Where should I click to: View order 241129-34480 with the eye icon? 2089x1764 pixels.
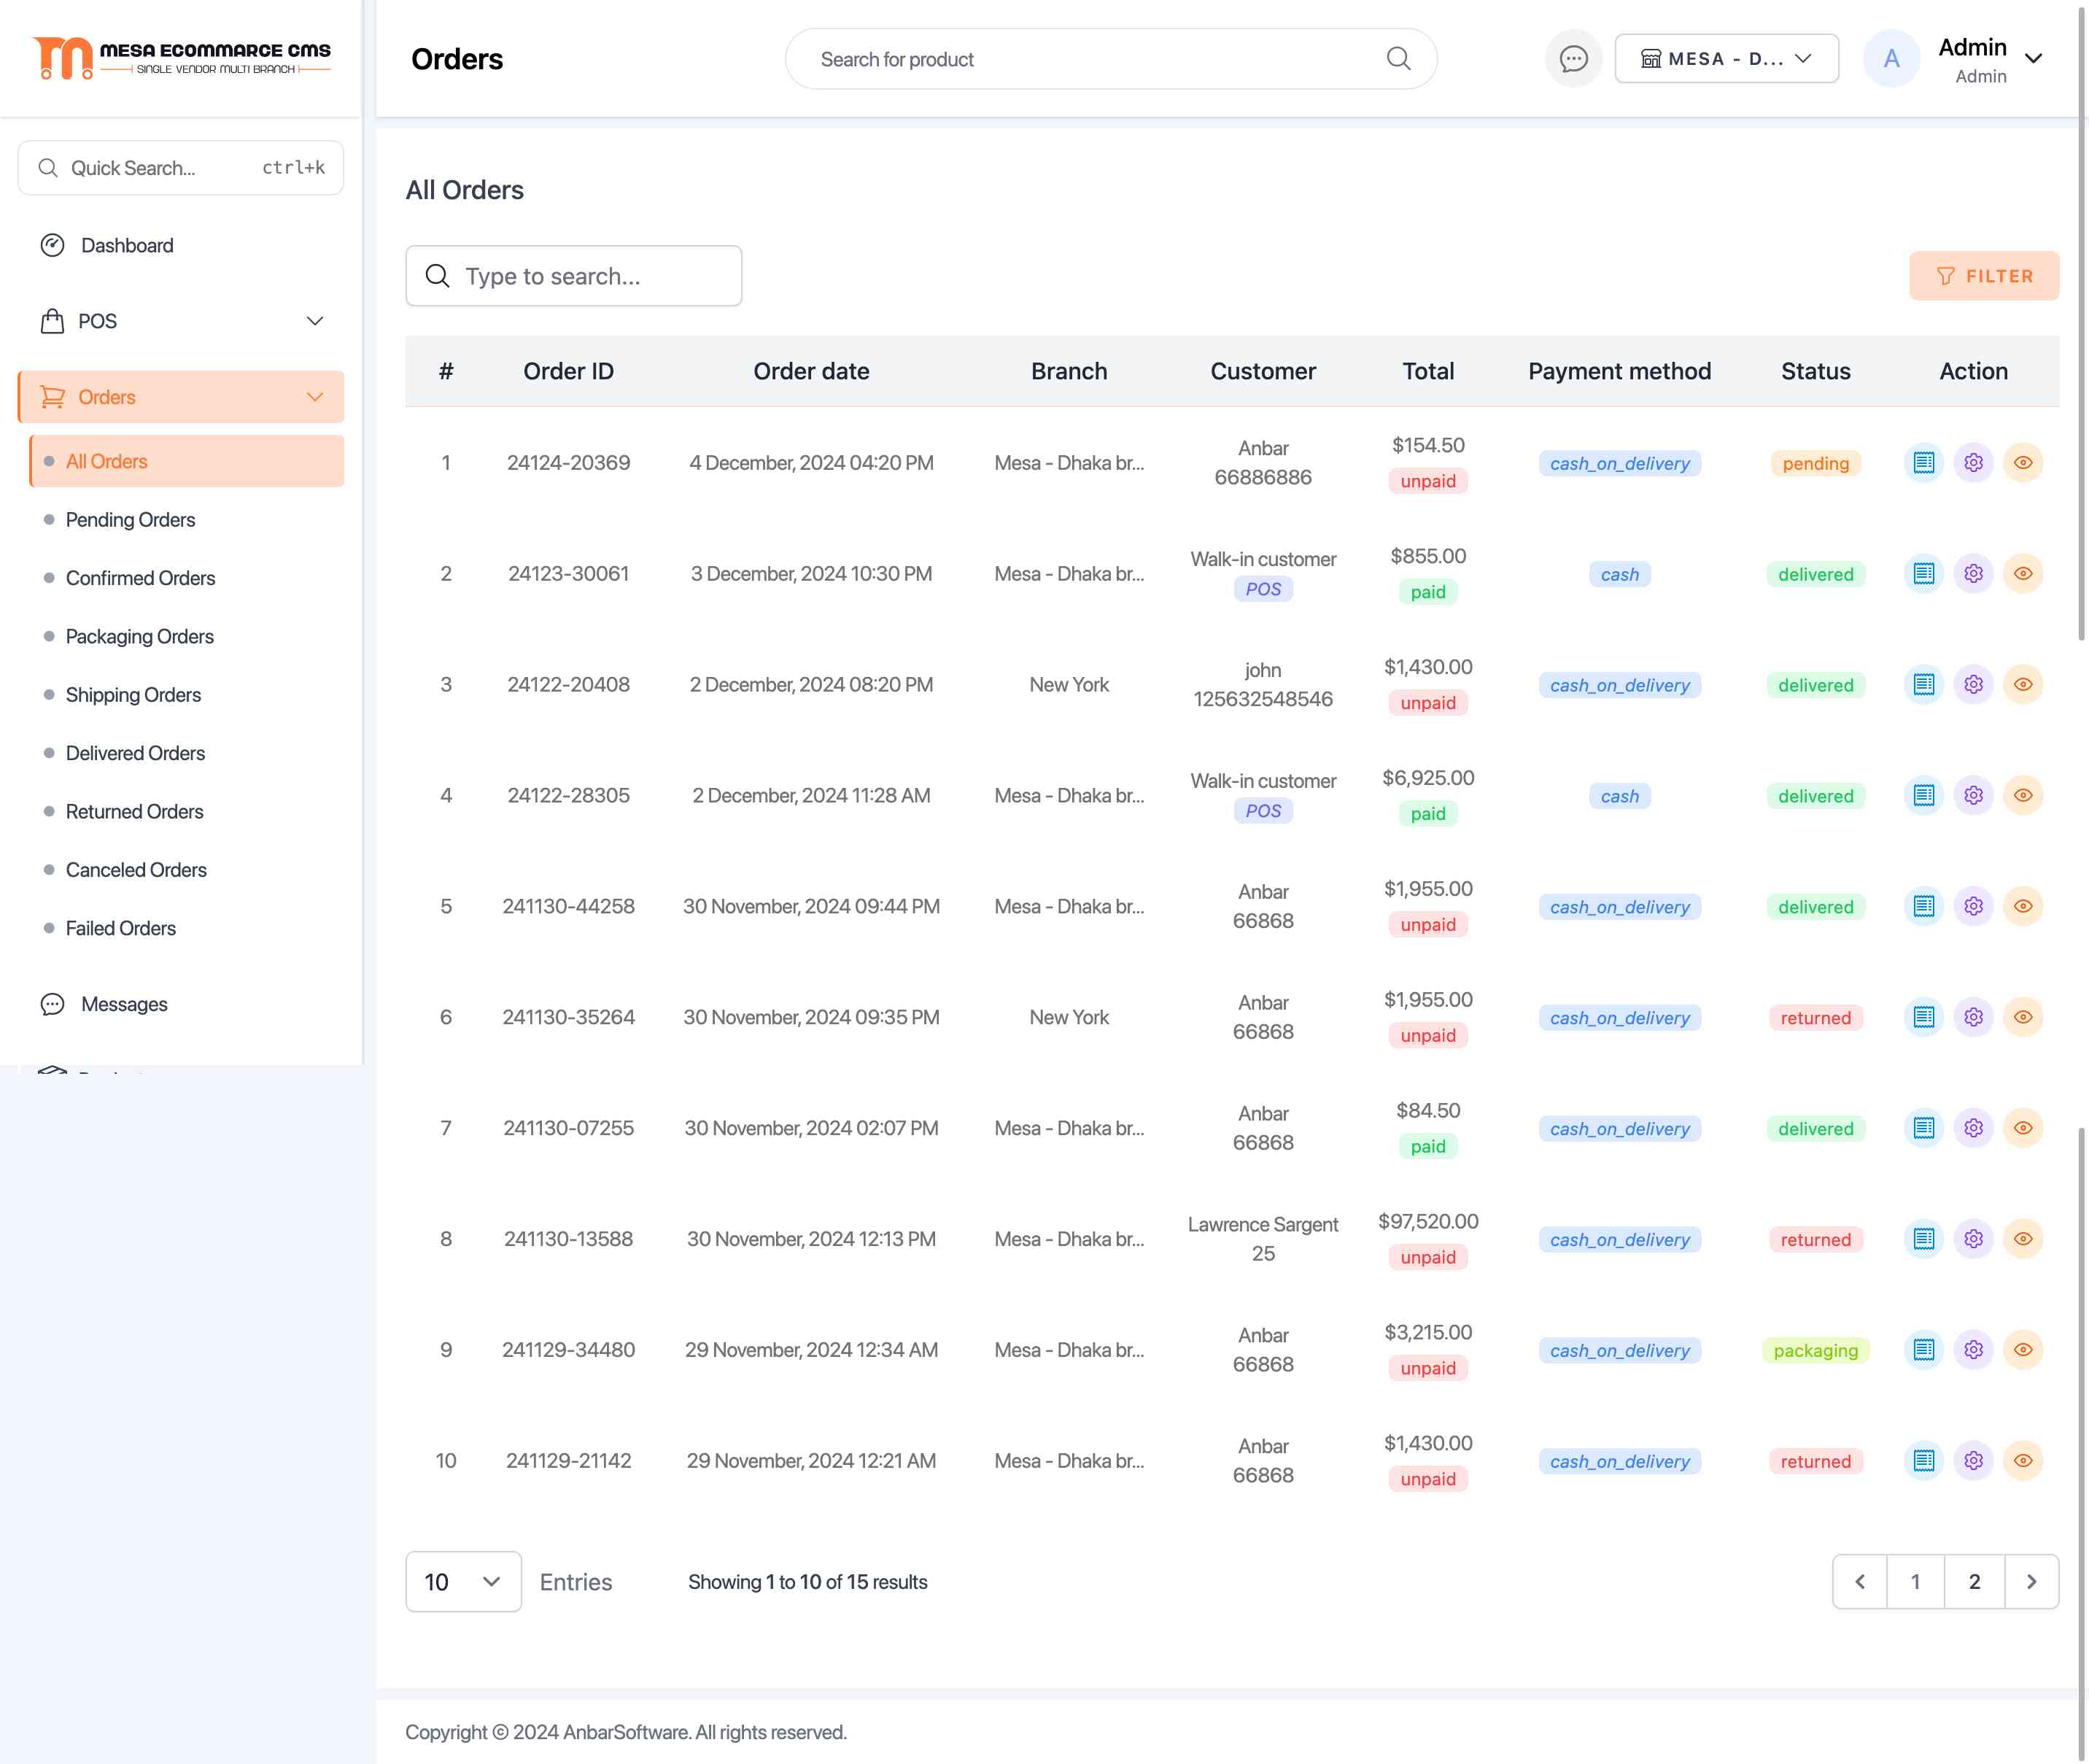click(x=2023, y=1351)
